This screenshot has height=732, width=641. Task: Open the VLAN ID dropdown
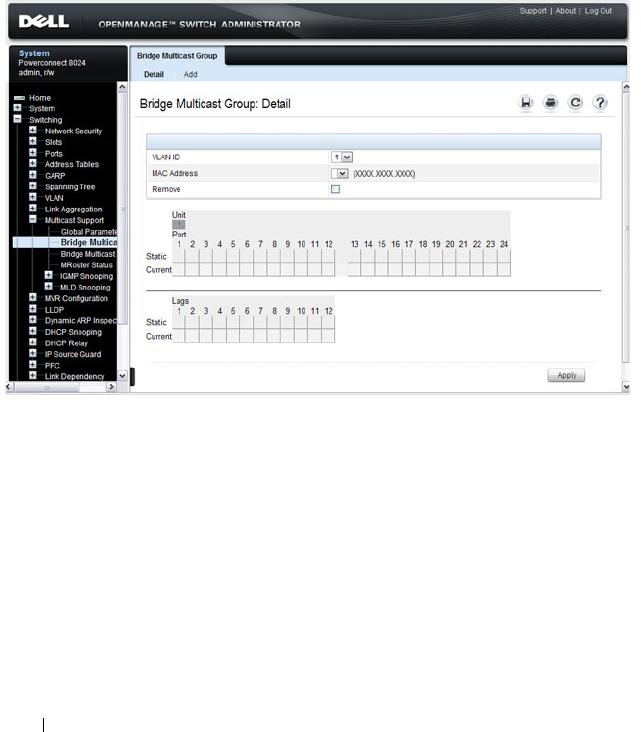[342, 157]
